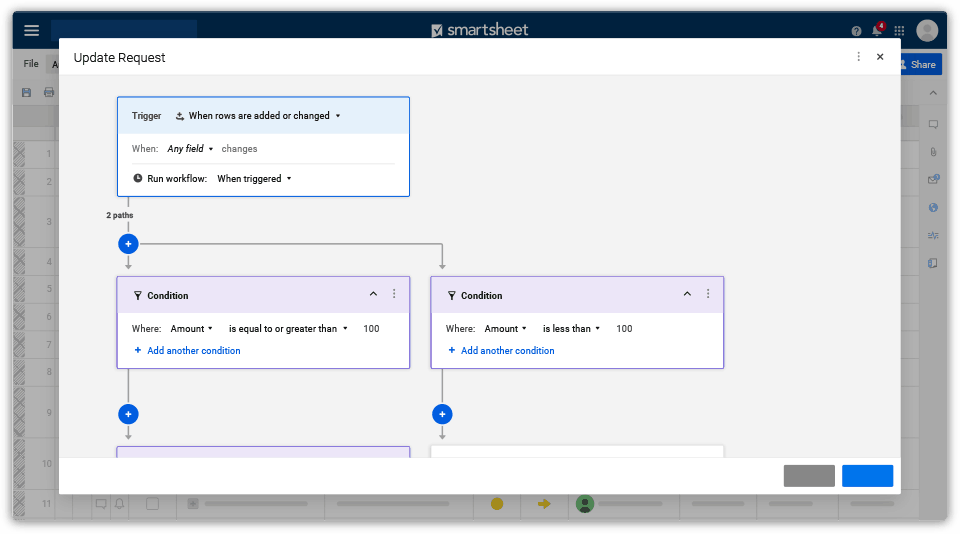Open the hamburger main menu
The image size is (960, 534).
(31, 31)
